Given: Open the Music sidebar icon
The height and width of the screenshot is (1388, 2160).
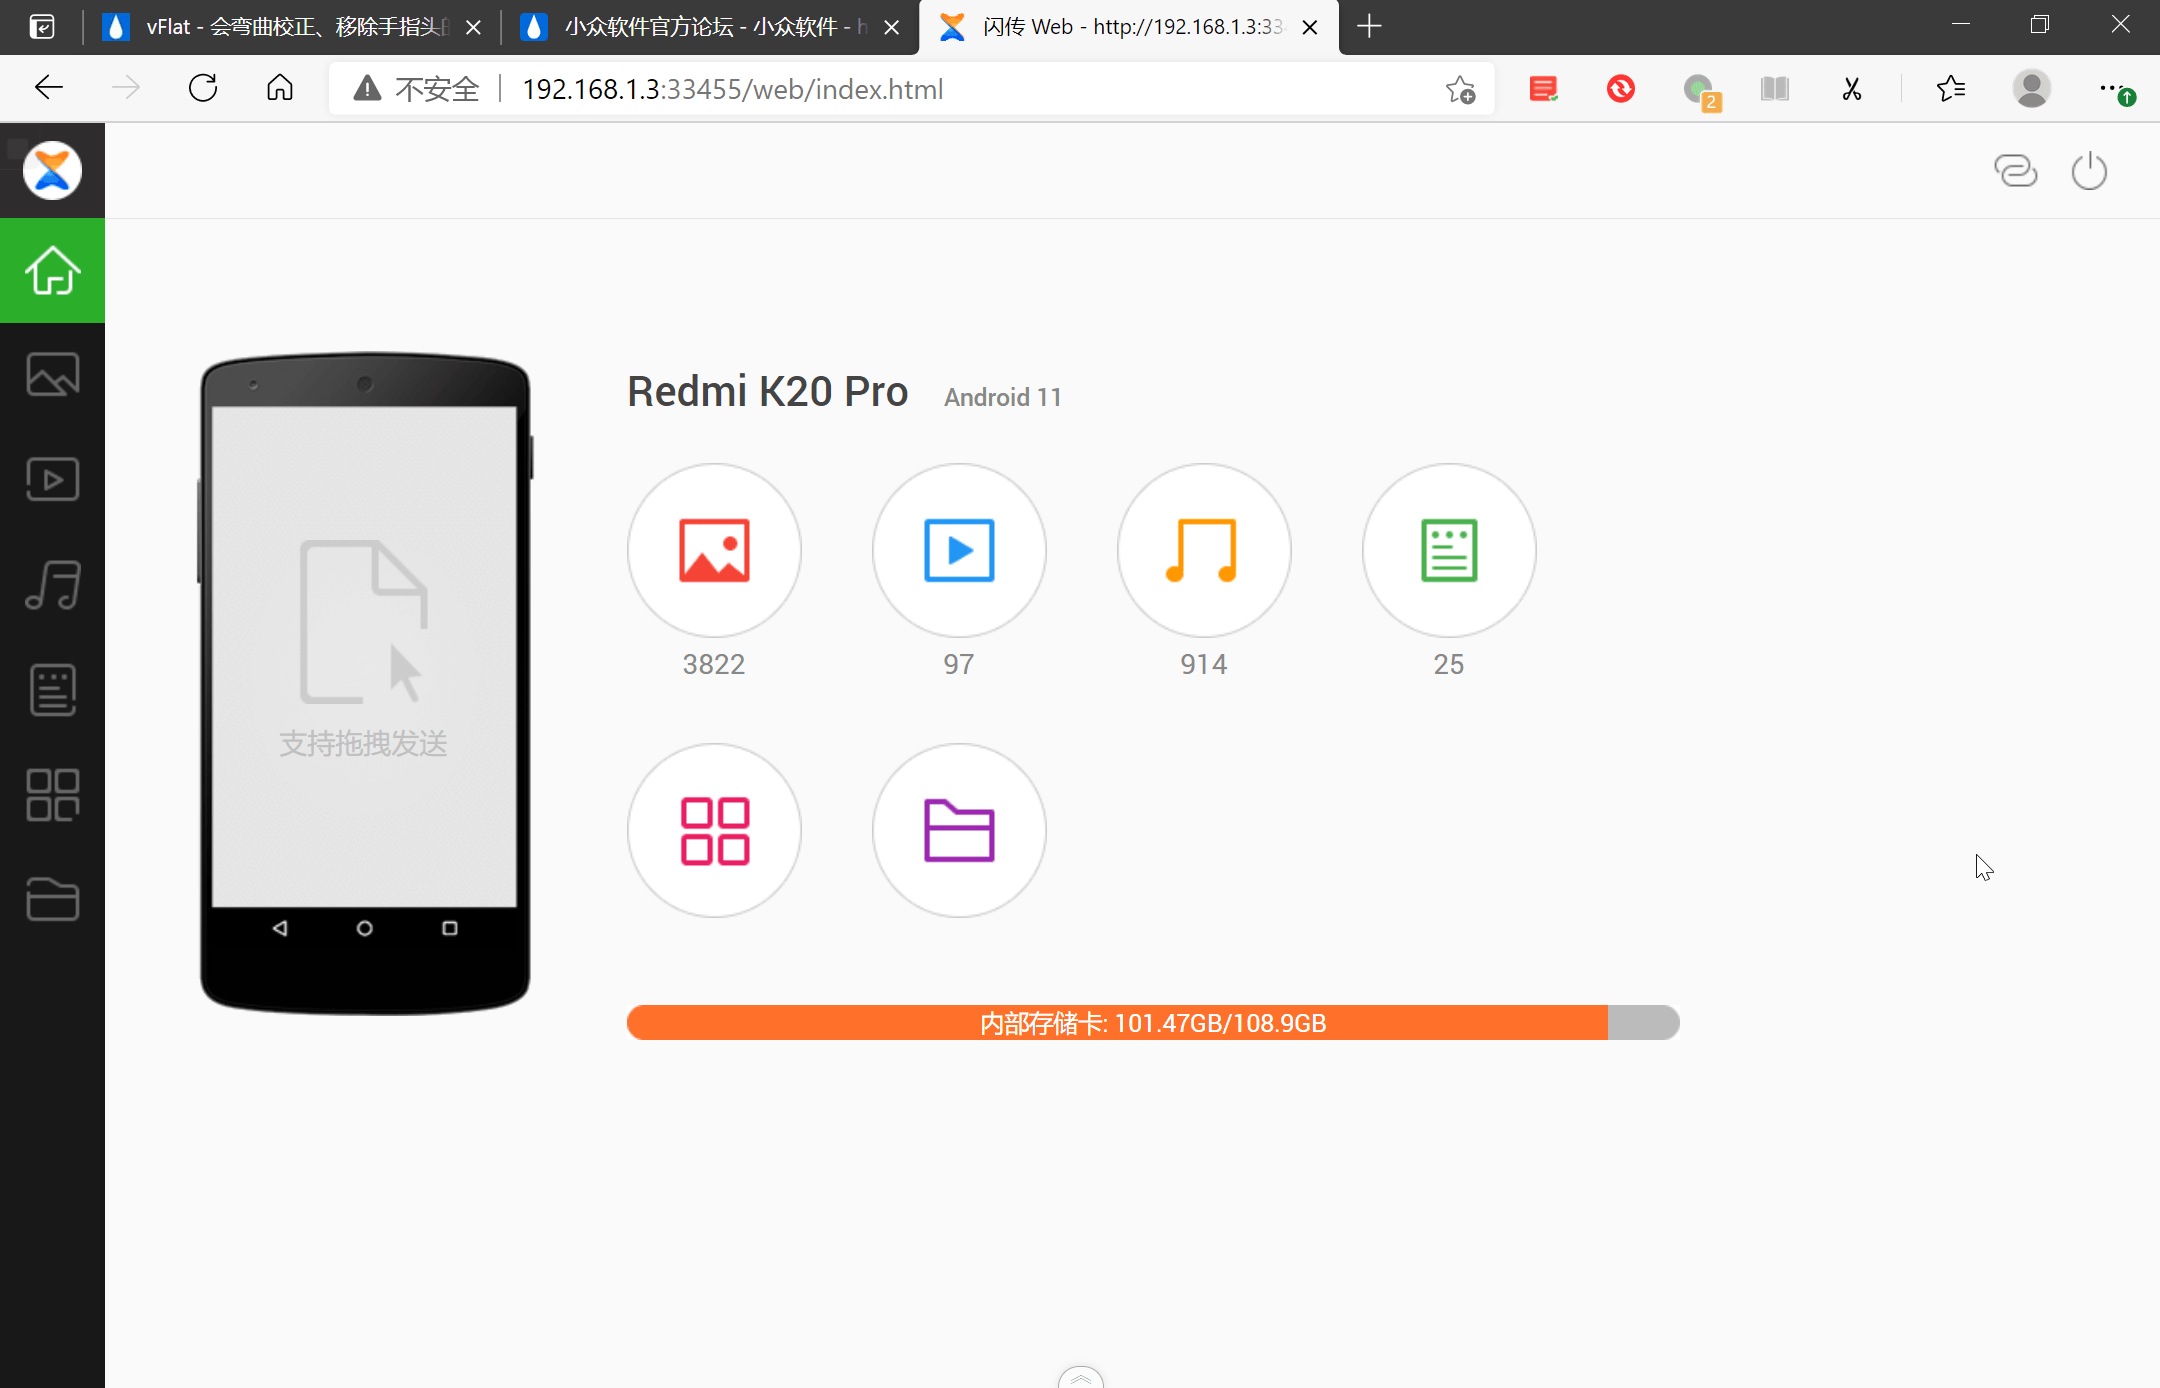Looking at the screenshot, I should click(x=52, y=585).
